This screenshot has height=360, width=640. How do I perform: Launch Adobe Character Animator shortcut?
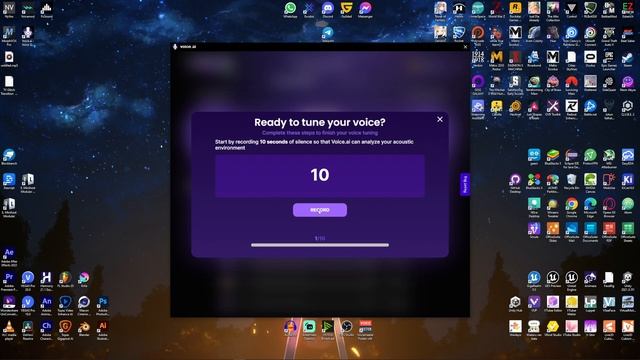coord(47,330)
